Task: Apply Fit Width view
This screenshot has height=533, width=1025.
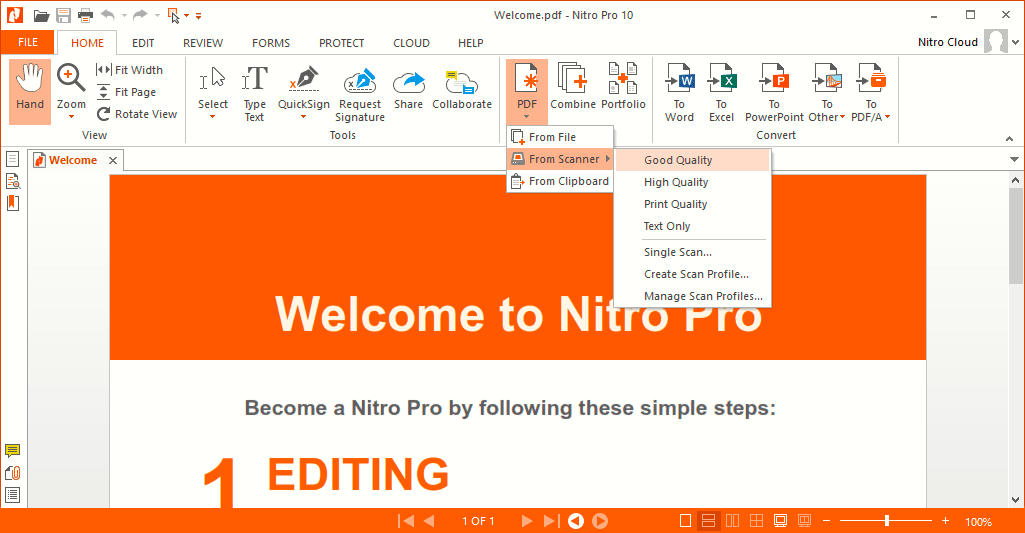Action: point(129,70)
